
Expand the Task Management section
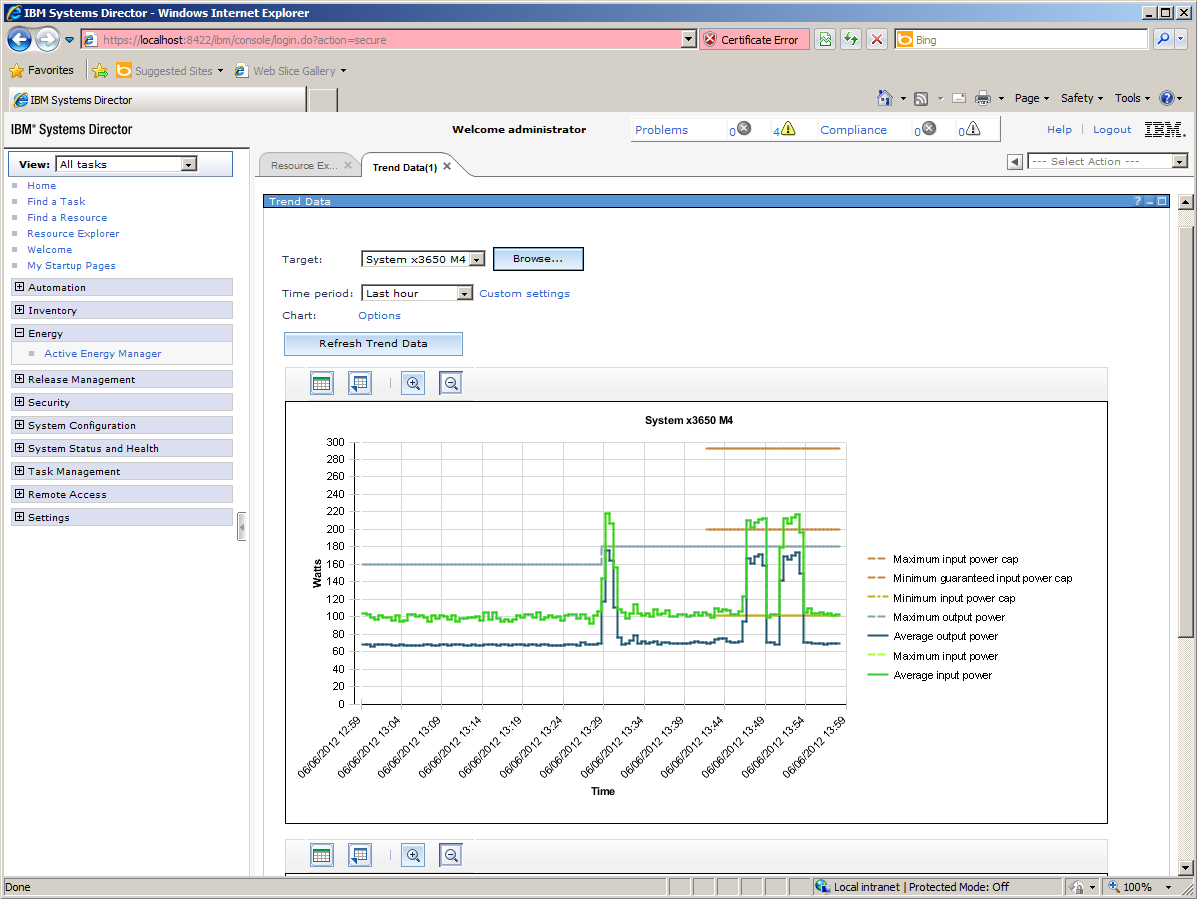tap(20, 470)
